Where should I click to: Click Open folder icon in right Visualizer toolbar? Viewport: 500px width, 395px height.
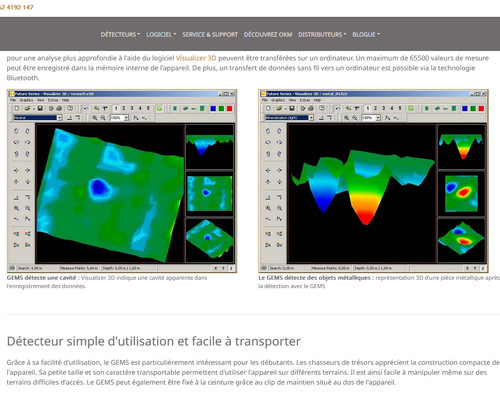(x=279, y=108)
